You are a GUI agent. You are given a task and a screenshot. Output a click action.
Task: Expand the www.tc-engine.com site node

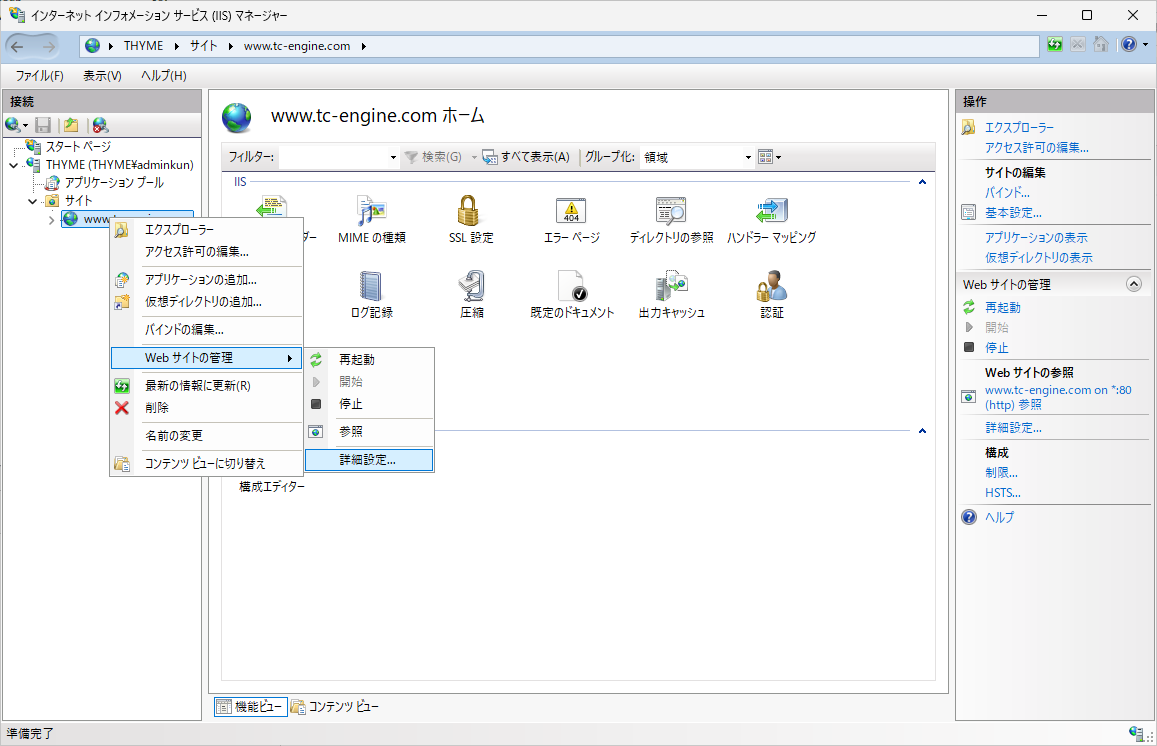click(51, 220)
